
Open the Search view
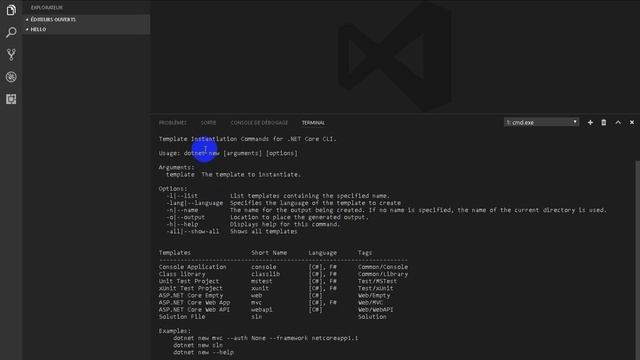pyautogui.click(x=11, y=32)
